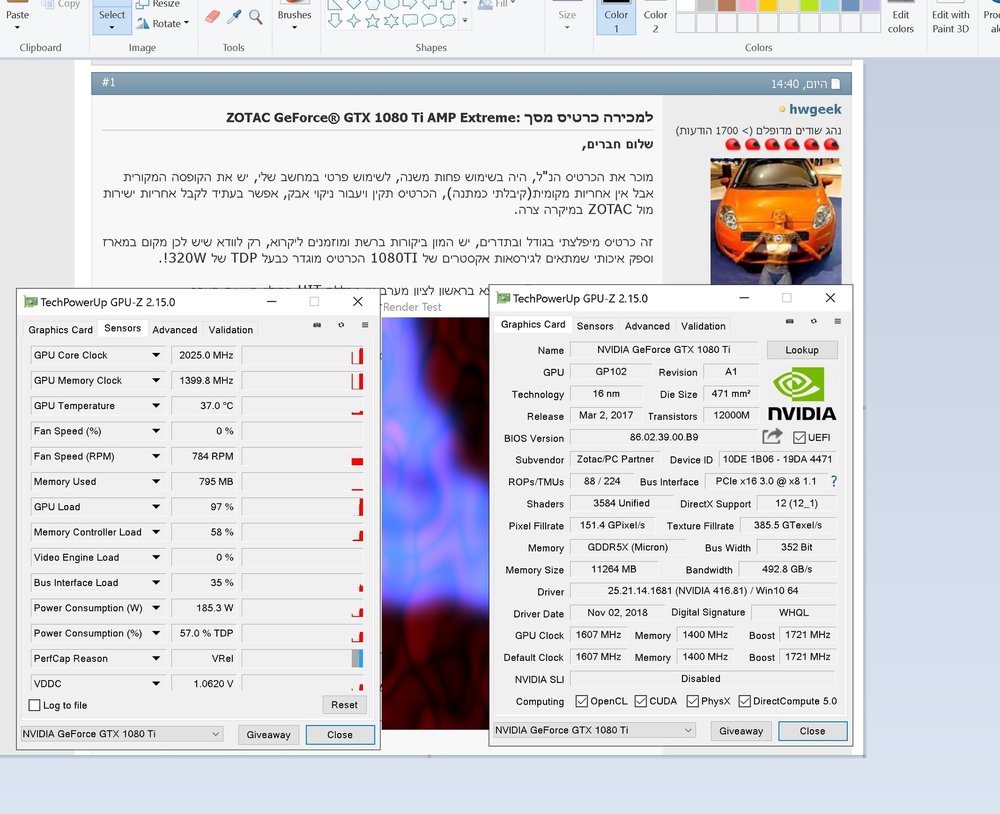Choose the rounded rectangular callout shape

(x=410, y=21)
